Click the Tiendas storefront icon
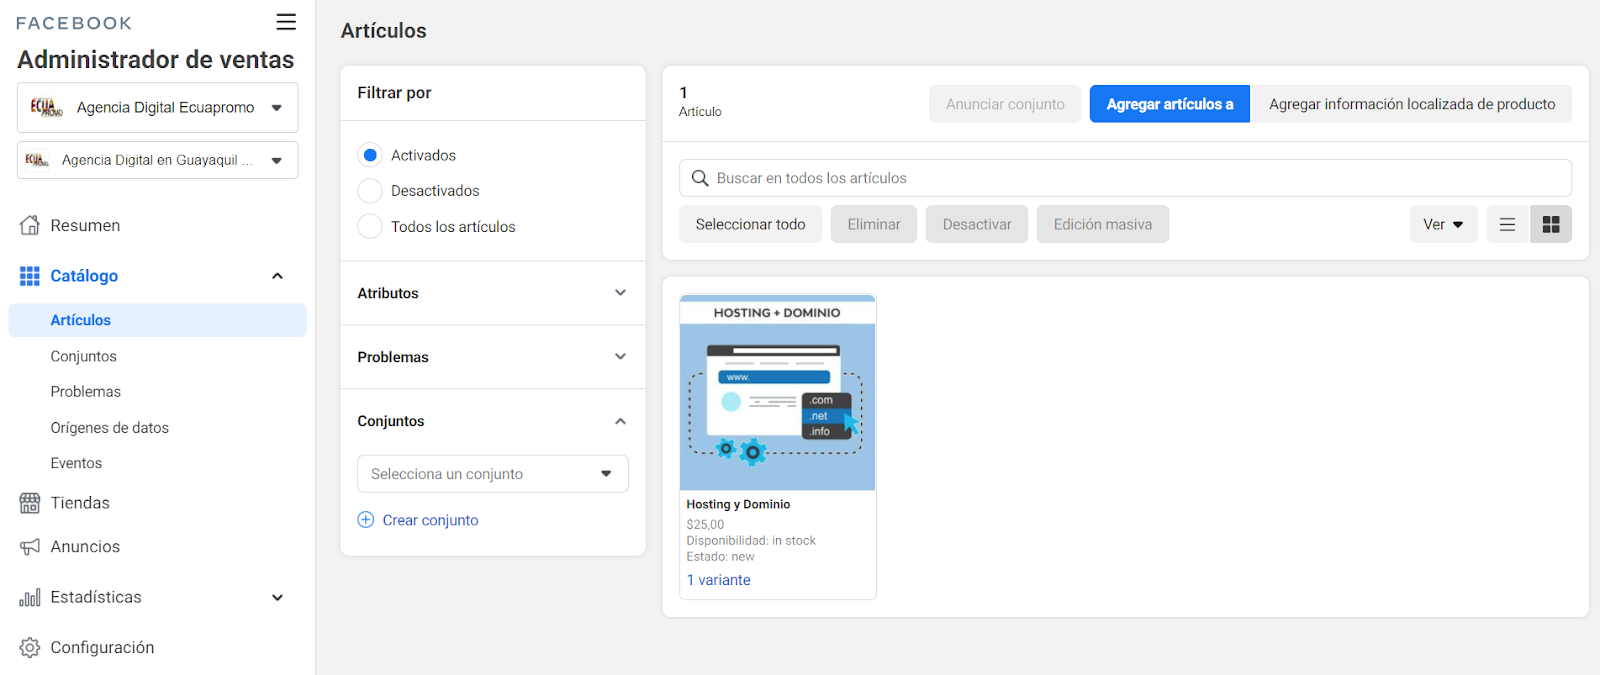 [x=30, y=503]
